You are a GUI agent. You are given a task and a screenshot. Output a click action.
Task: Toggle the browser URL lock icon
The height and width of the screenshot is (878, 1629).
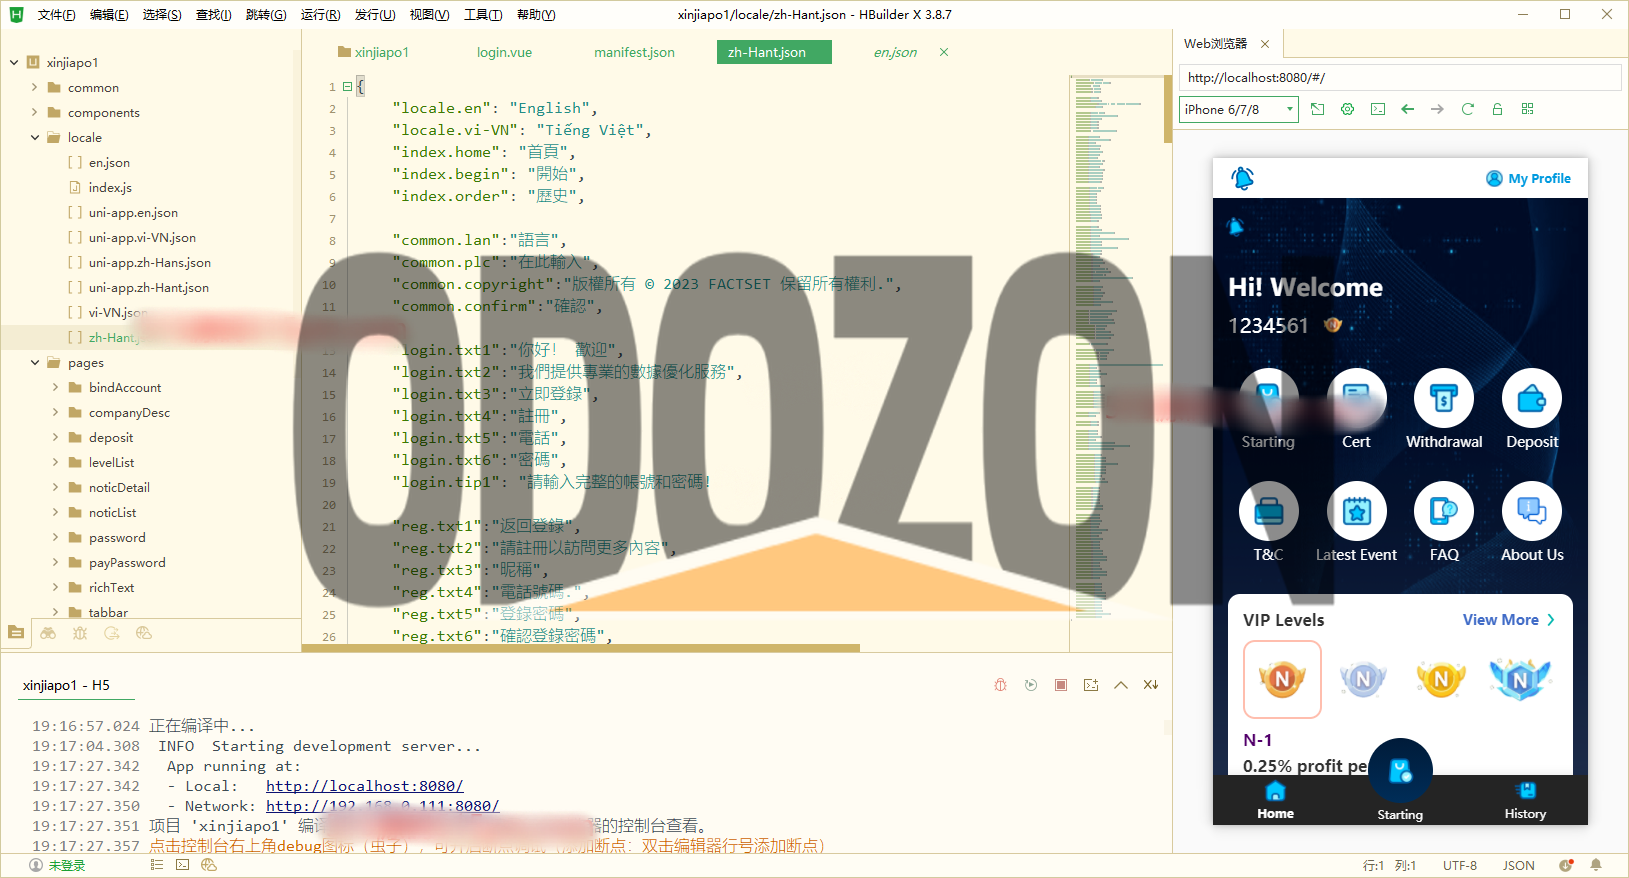(1497, 109)
